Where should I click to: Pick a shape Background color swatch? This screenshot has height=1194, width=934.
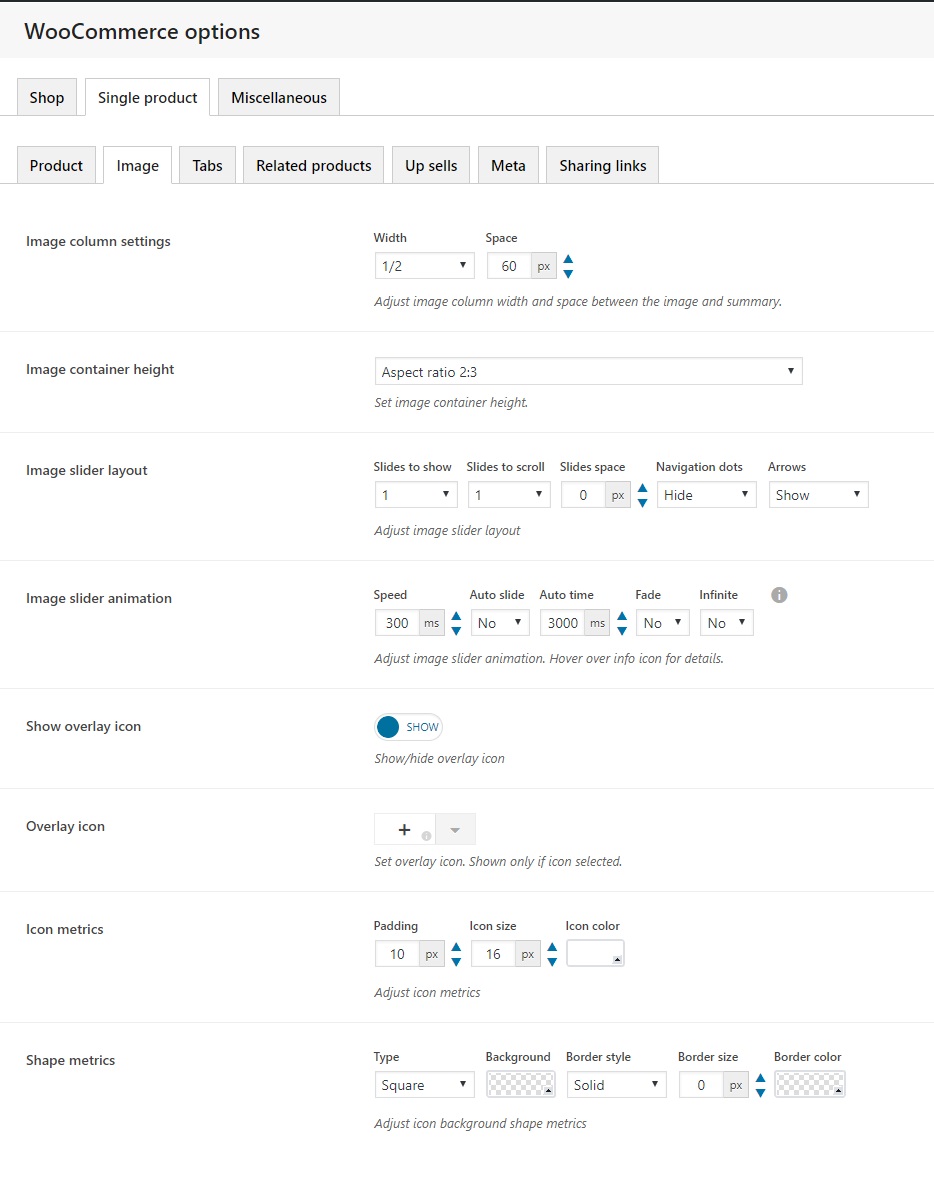coord(520,1085)
